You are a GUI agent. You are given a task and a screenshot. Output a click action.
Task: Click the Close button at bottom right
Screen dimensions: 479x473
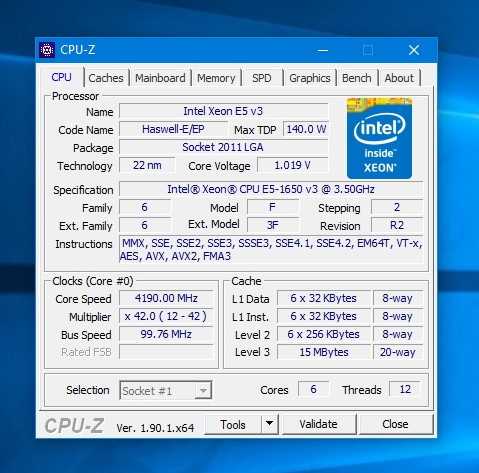click(x=395, y=424)
